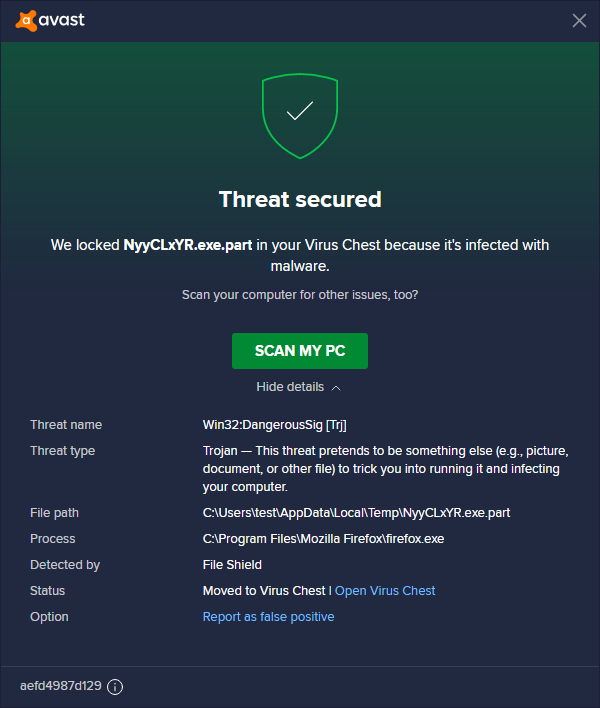Click the file path value under Temp folder
The width and height of the screenshot is (600, 708).
click(x=356, y=513)
